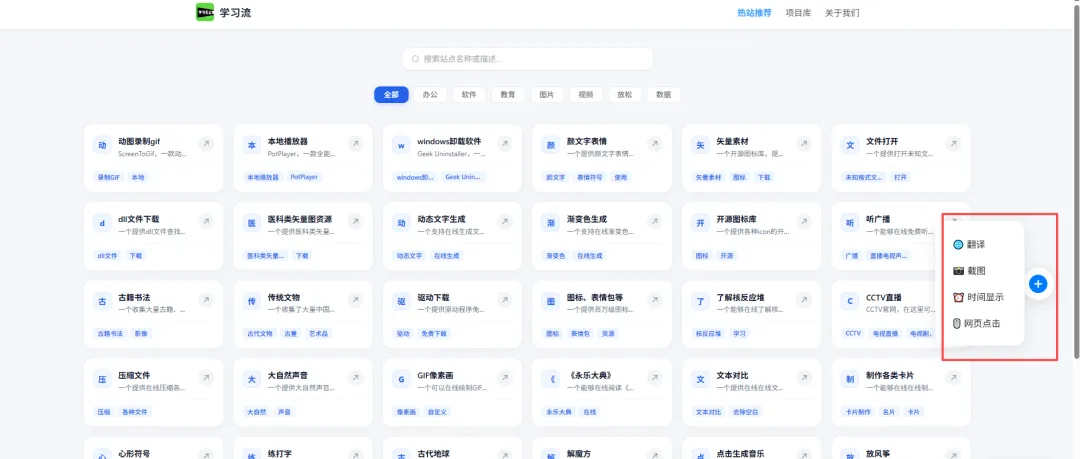The image size is (1080, 459).
Task: Click the arrow icon on 了解核反应堆 card
Action: 804,300
